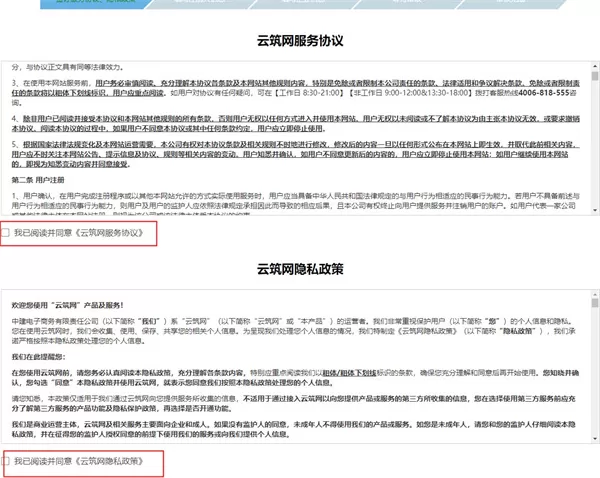Click the hotline number 4006-818-555
This screenshot has height=478, width=600.
point(544,93)
